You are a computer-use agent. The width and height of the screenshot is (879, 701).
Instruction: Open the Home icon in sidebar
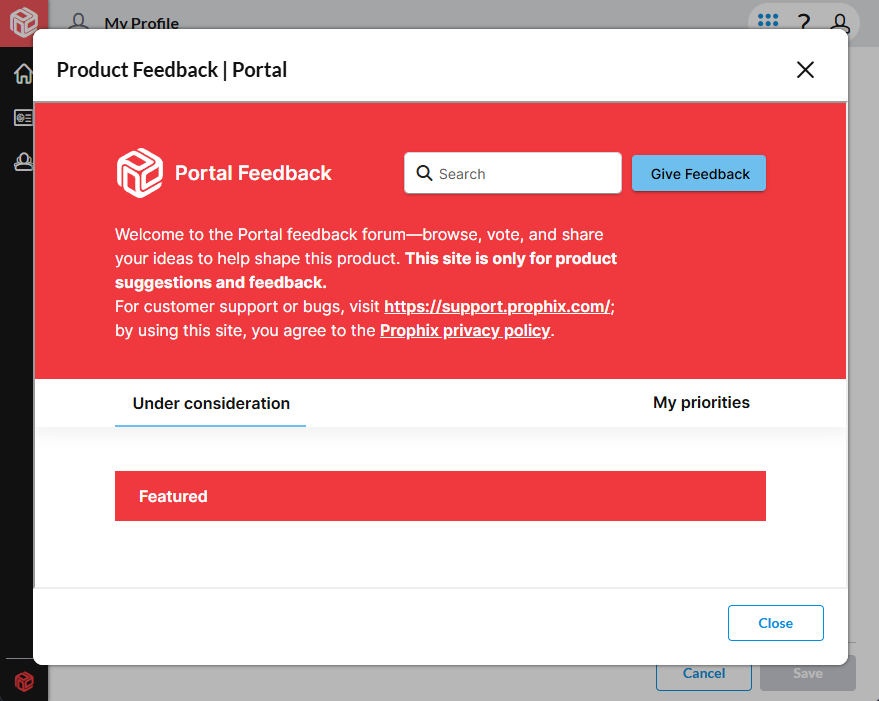(23, 74)
